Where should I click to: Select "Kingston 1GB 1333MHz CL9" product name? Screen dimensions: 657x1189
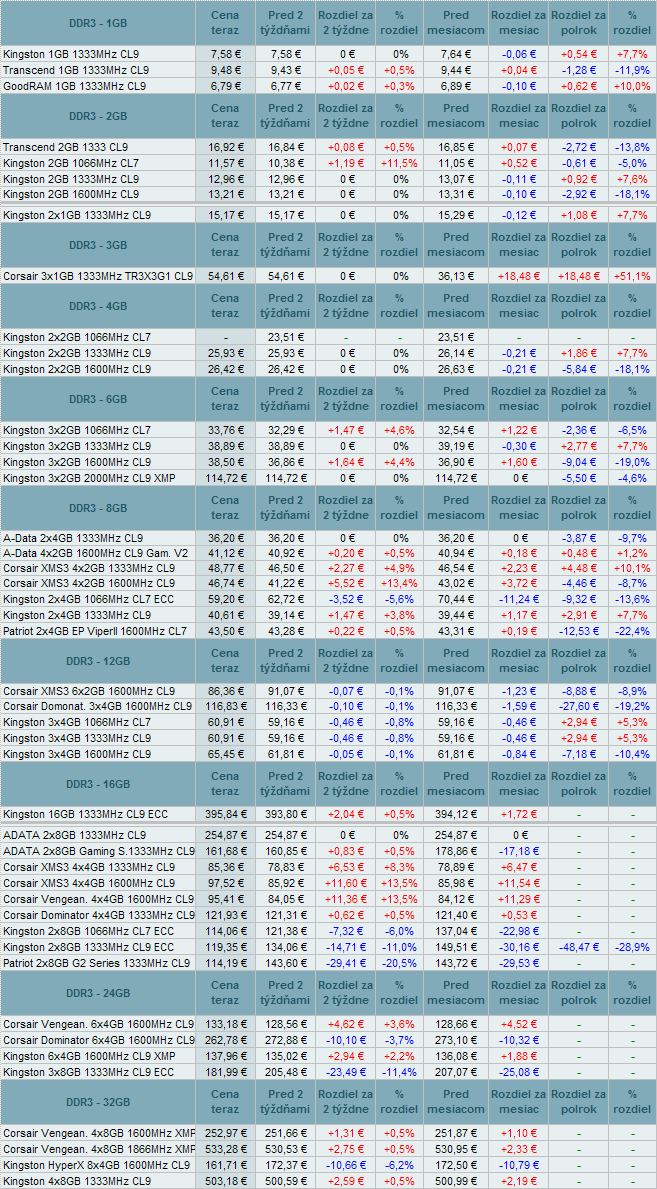pos(71,55)
